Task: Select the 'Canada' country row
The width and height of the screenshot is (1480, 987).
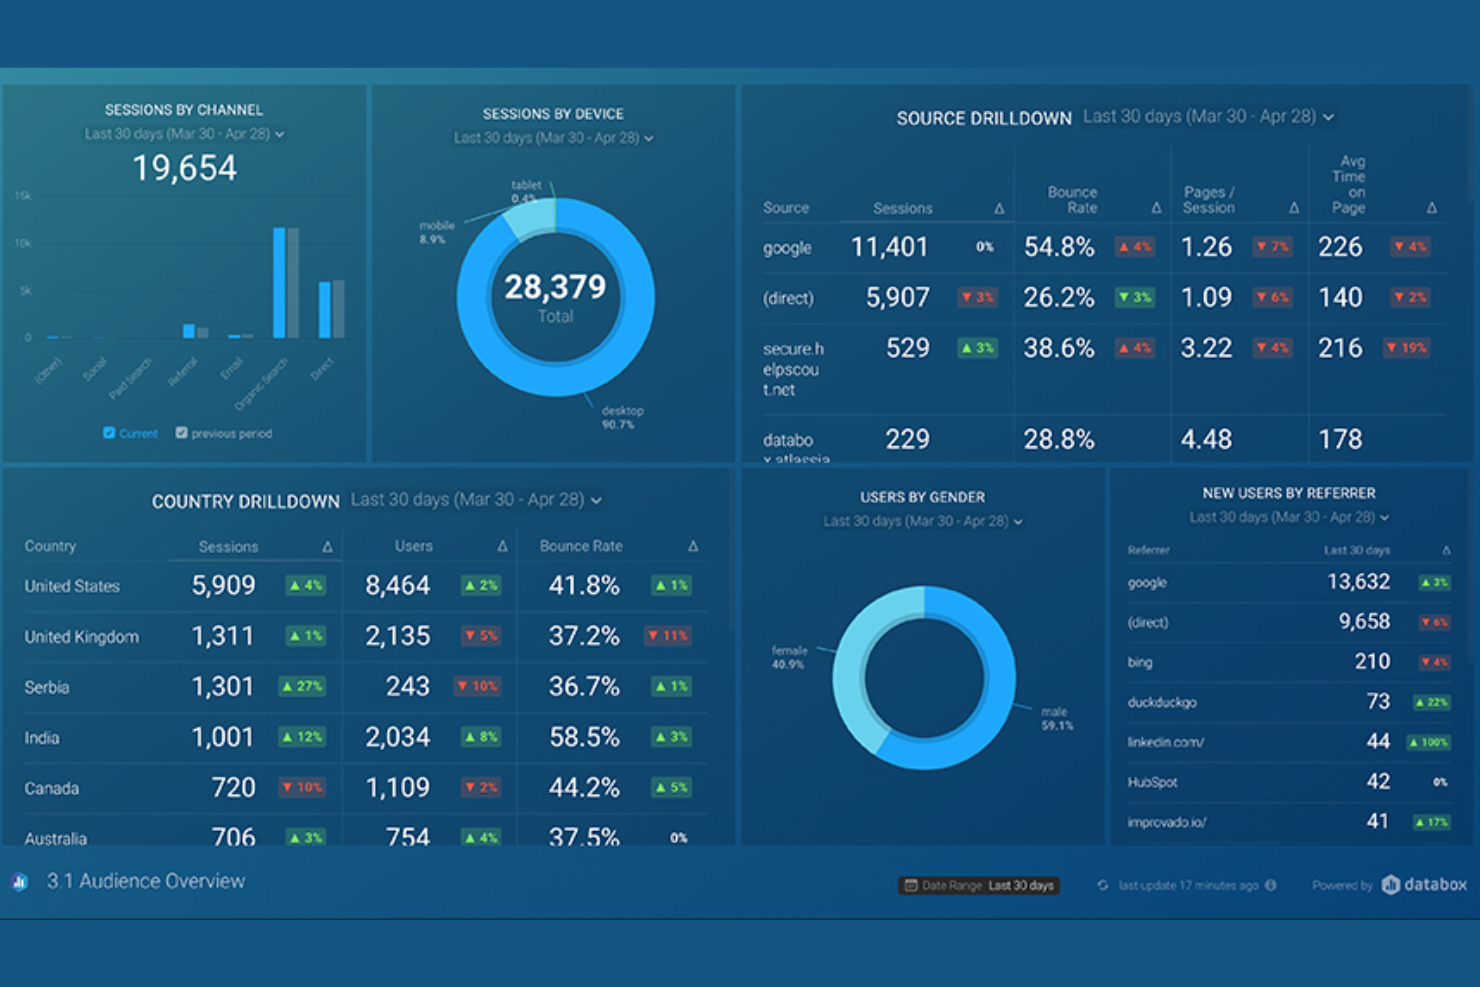Action: [x=365, y=788]
